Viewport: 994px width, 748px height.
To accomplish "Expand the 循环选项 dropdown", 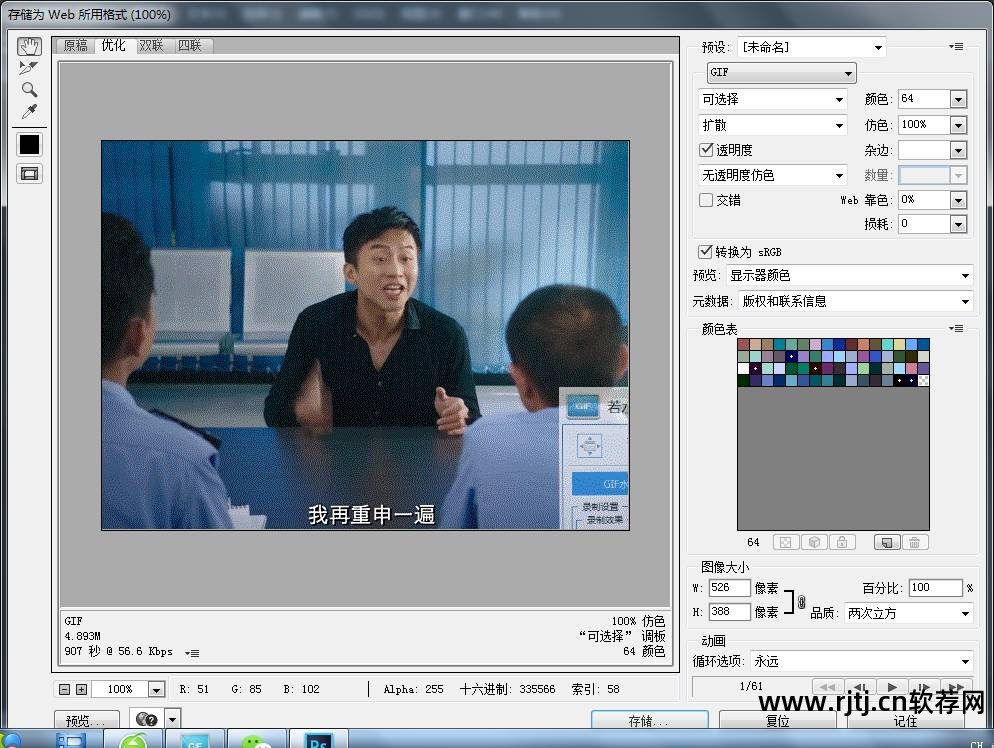I will pos(861,661).
